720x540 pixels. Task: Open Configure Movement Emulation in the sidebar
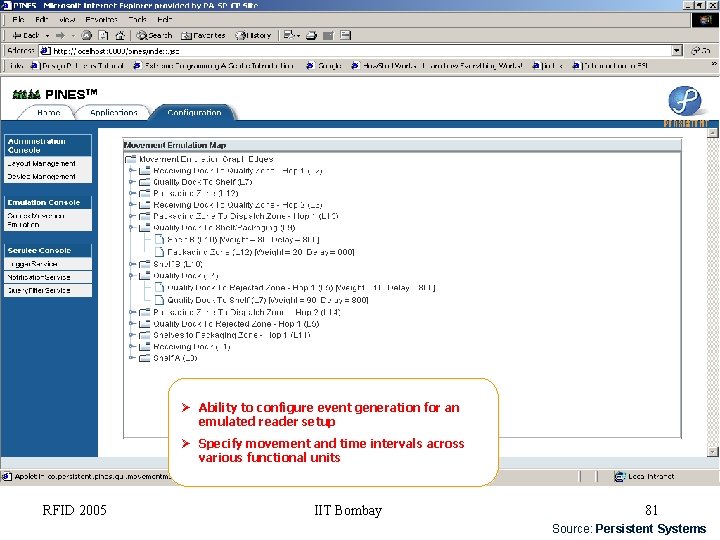pos(48,220)
